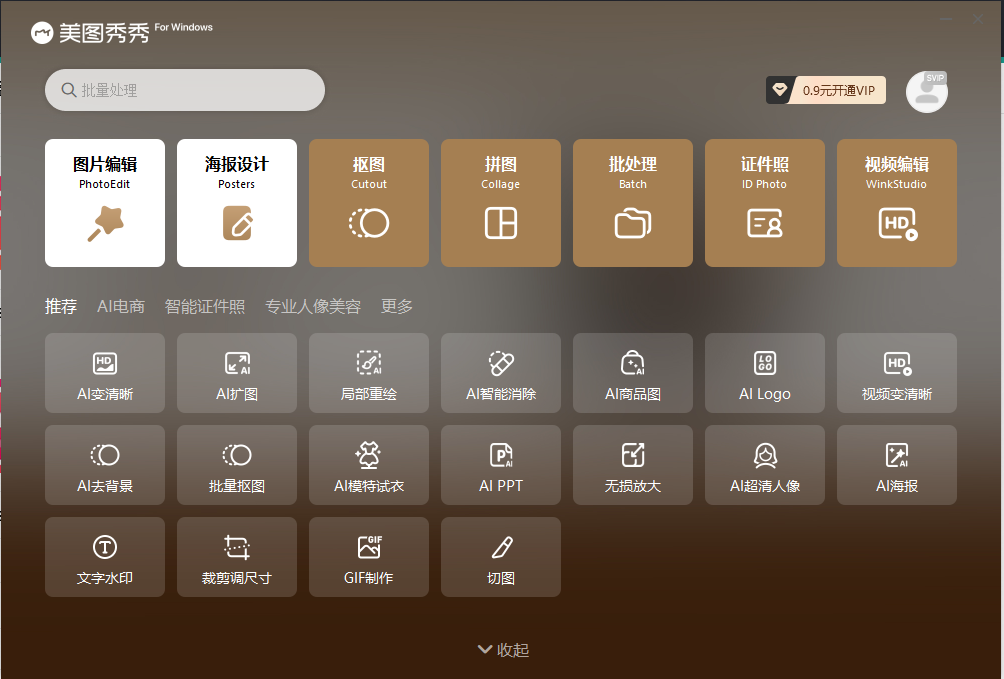Minimize the 美图秀秀 window
Viewport: 1004px width, 679px height.
946,19
